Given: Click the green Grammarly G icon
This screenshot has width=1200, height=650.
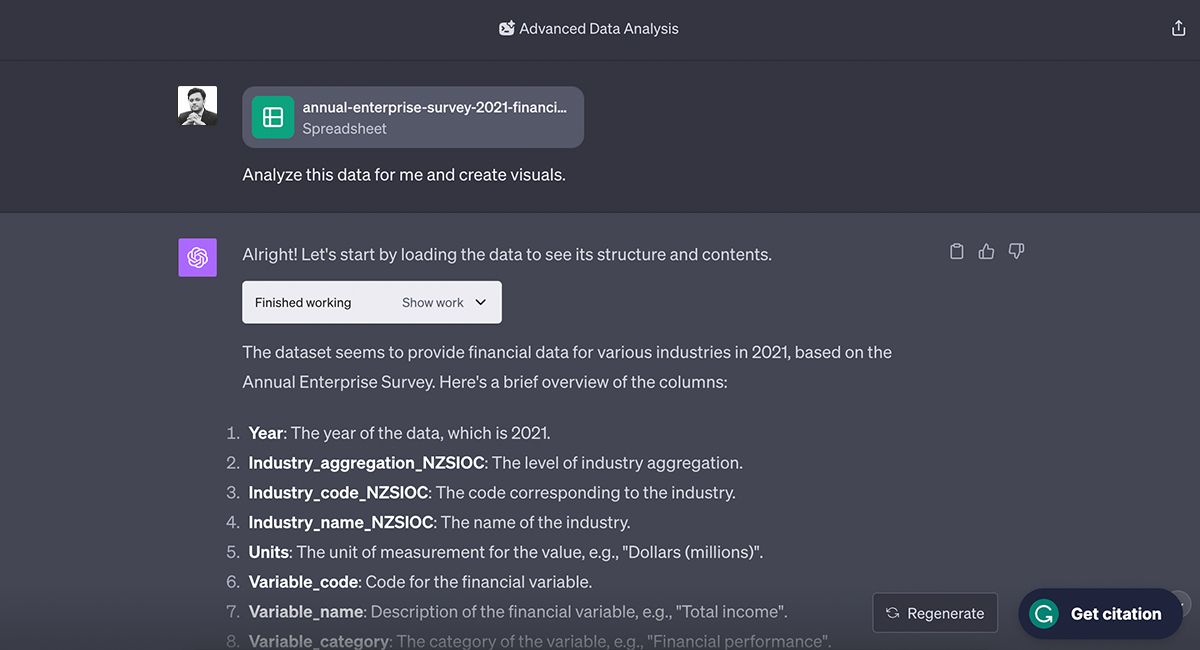Looking at the screenshot, I should tap(1044, 614).
